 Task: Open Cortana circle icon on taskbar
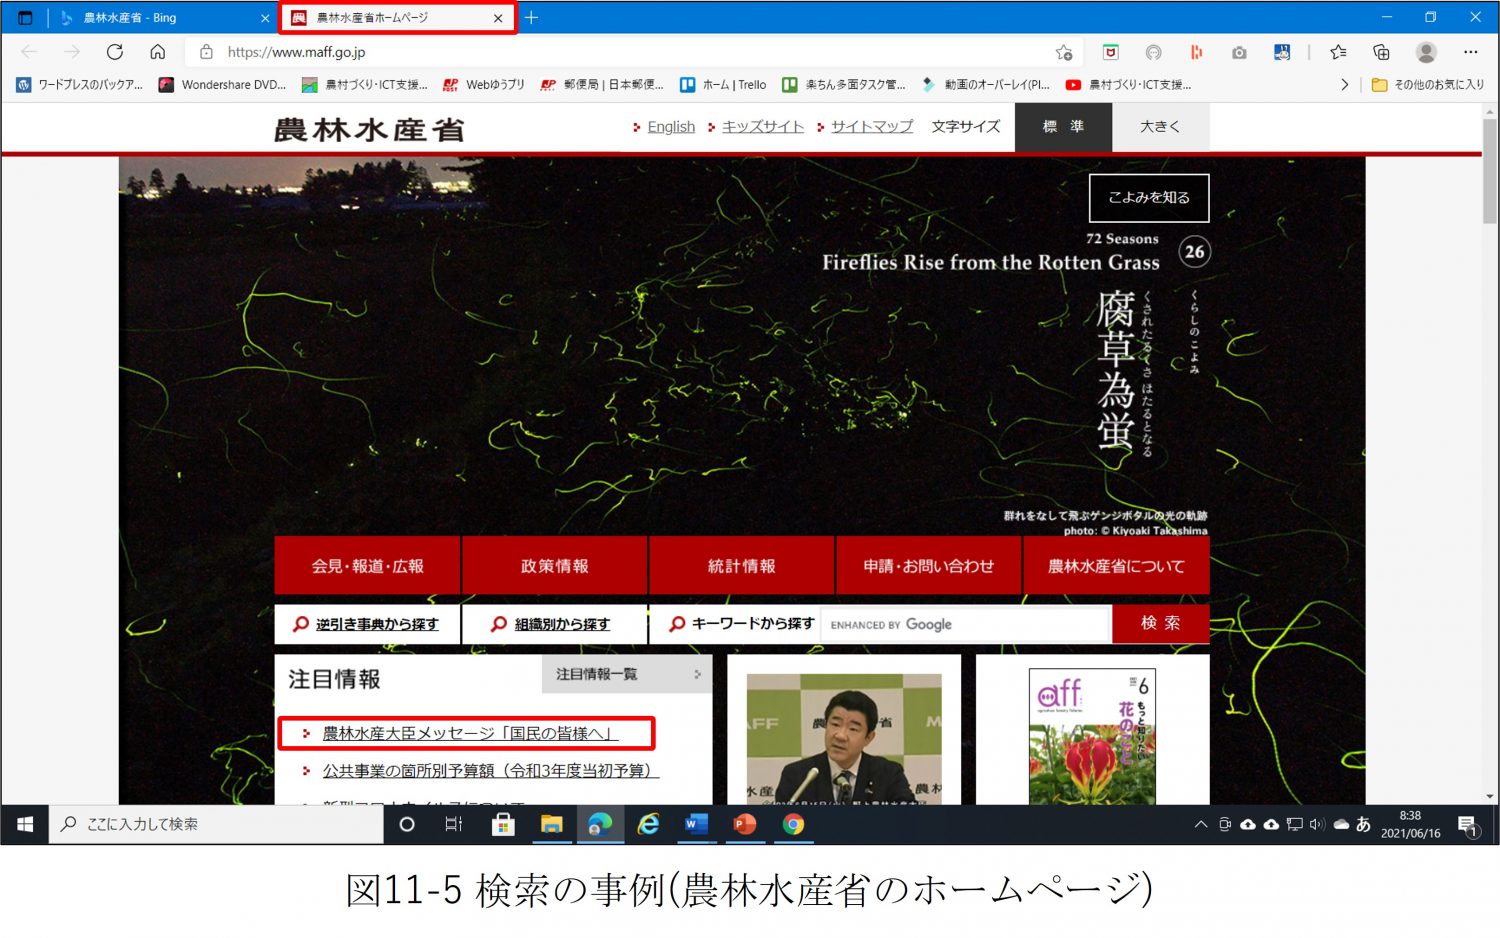pos(407,824)
